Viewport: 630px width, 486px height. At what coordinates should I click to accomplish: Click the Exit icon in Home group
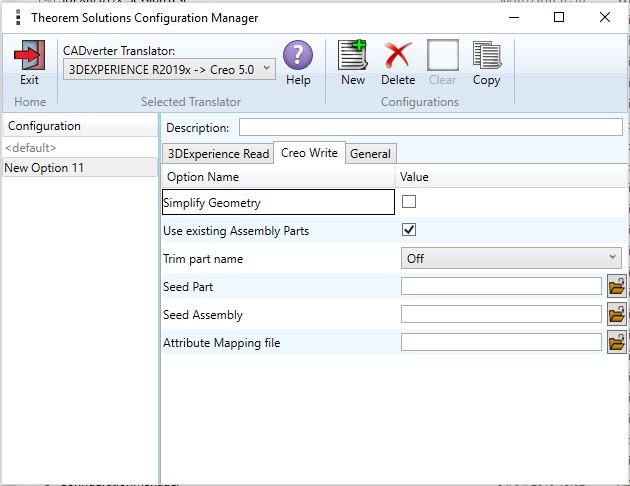click(29, 55)
